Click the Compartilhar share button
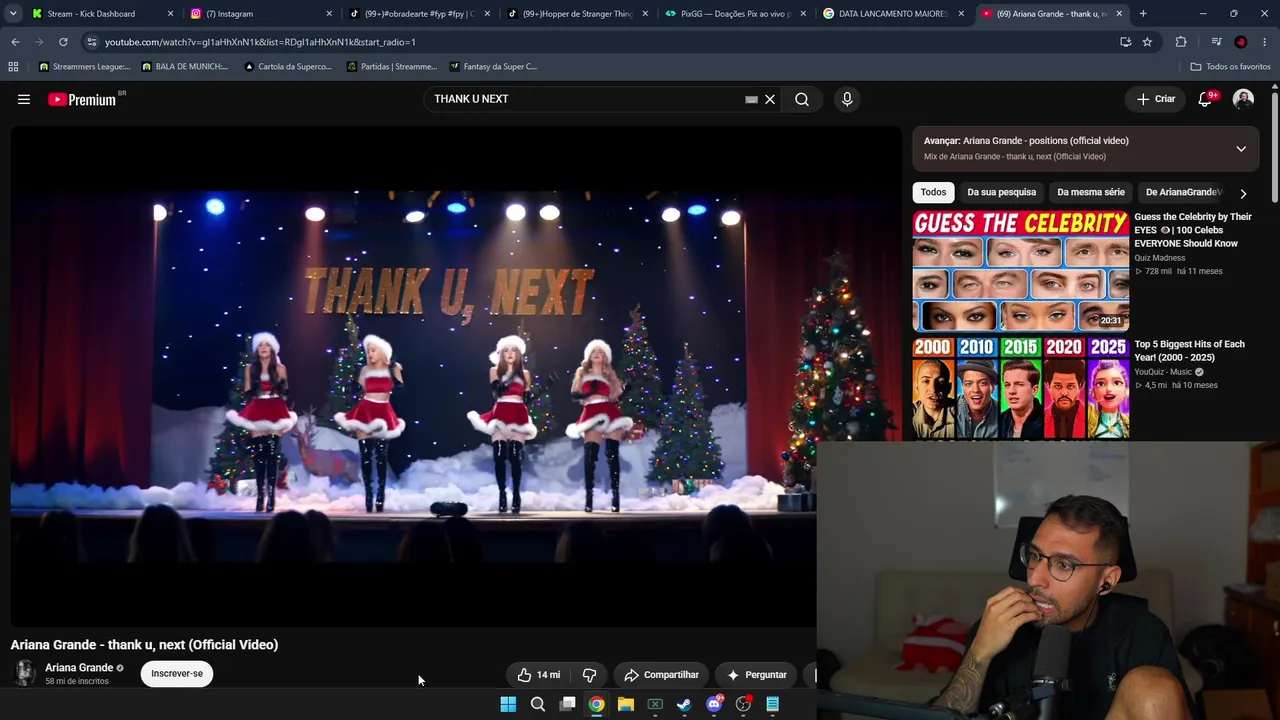This screenshot has width=1280, height=720. (x=661, y=675)
